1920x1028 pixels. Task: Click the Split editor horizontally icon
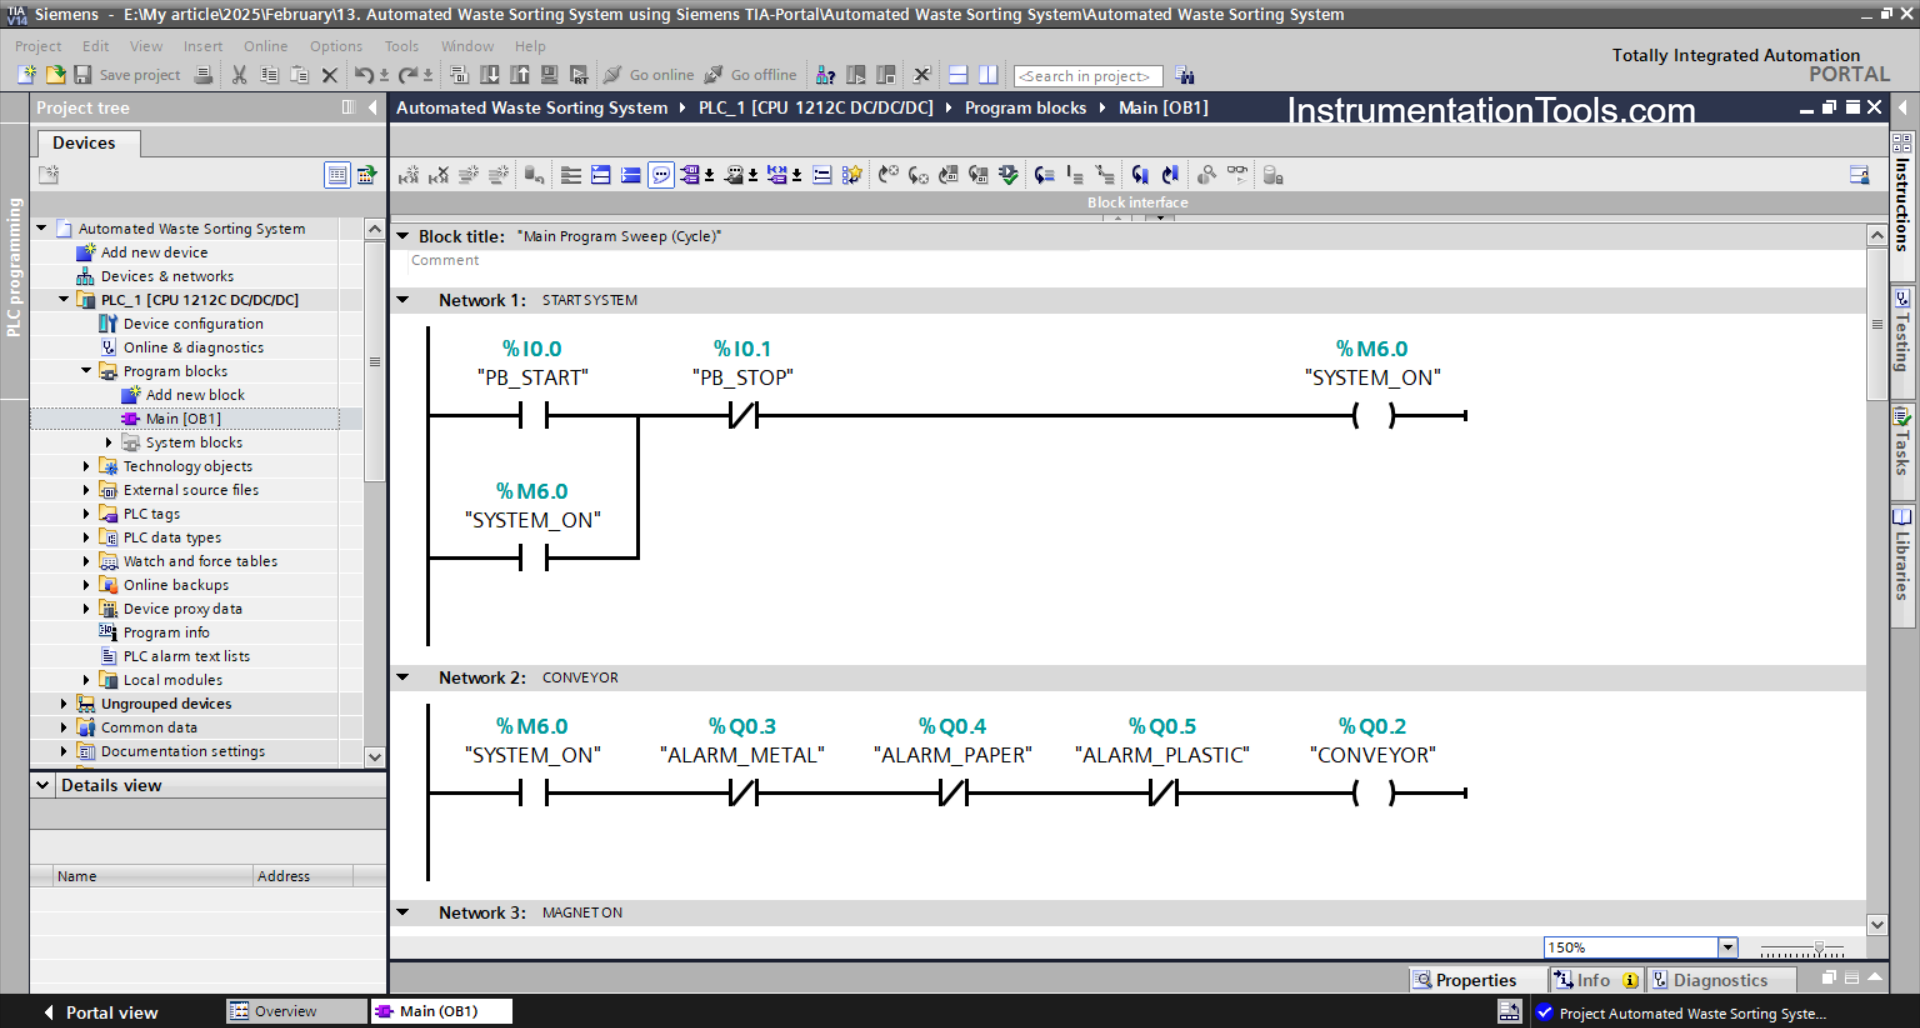[x=958, y=75]
